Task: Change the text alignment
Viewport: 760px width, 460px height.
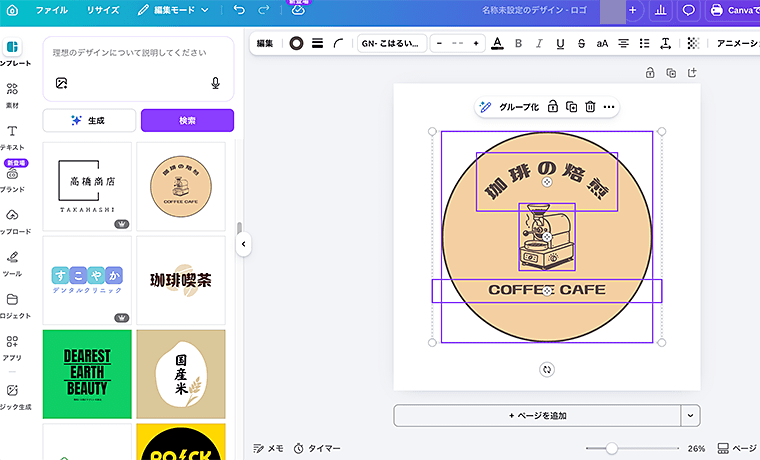Action: [623, 44]
